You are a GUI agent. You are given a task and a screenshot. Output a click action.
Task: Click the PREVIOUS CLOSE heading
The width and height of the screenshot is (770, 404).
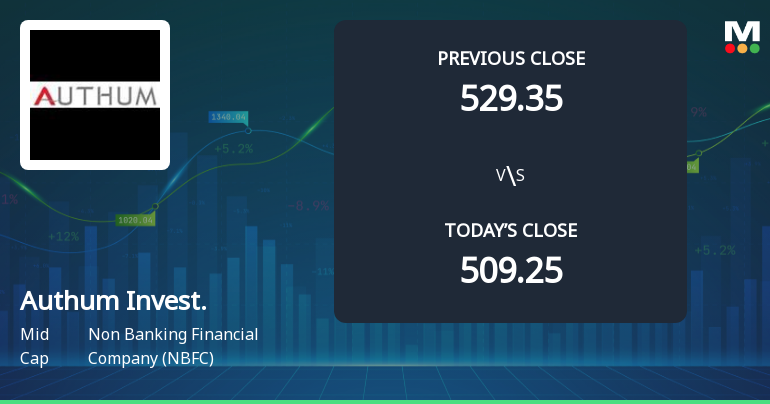511,58
